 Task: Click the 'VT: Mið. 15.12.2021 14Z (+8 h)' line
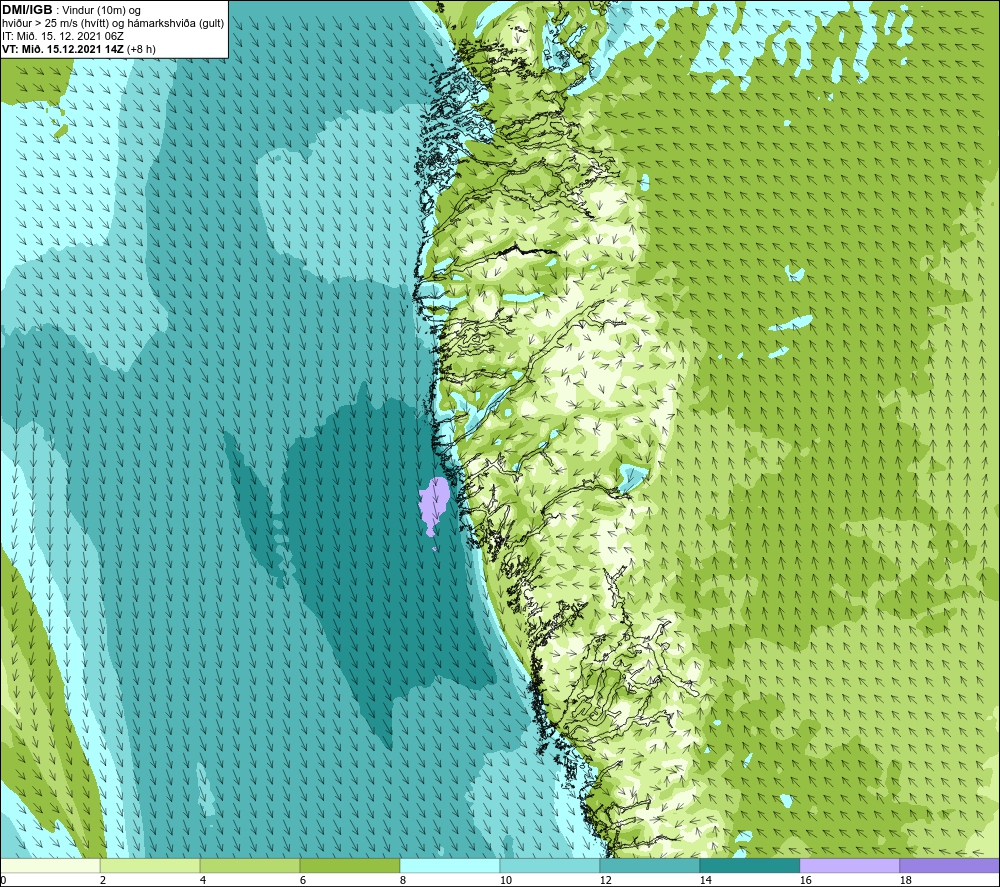(79, 49)
